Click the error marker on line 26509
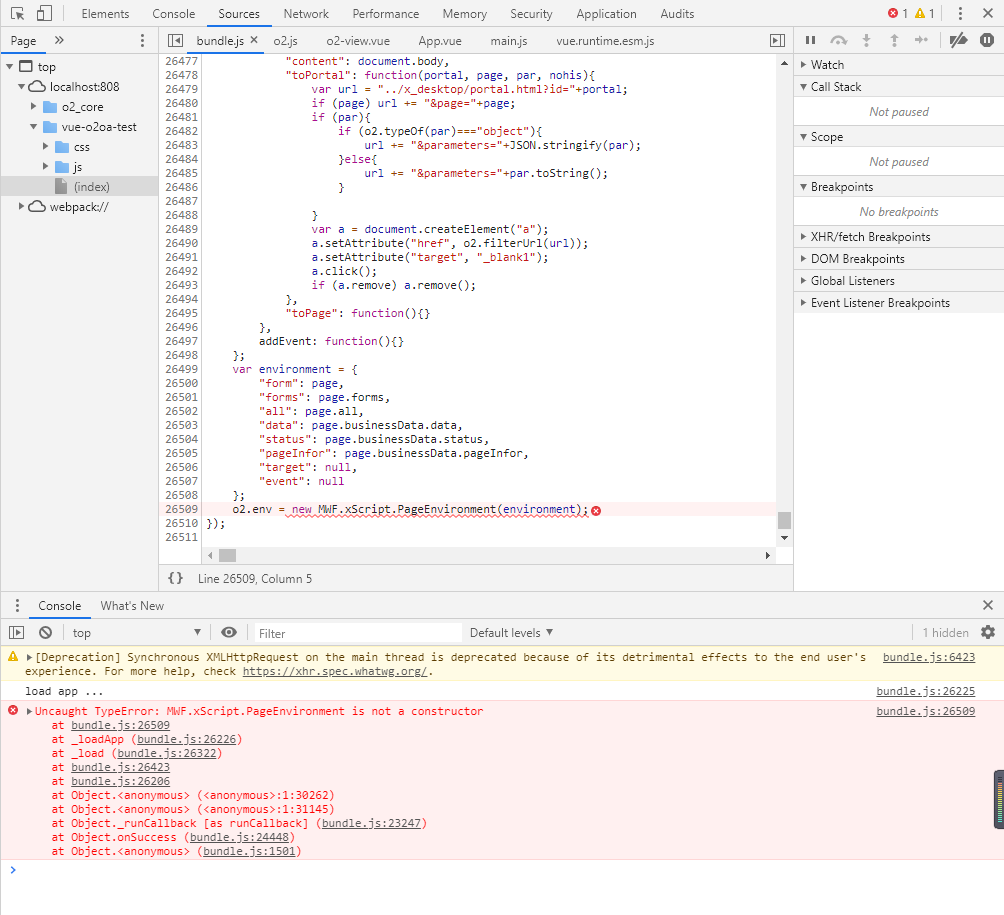 click(x=596, y=510)
